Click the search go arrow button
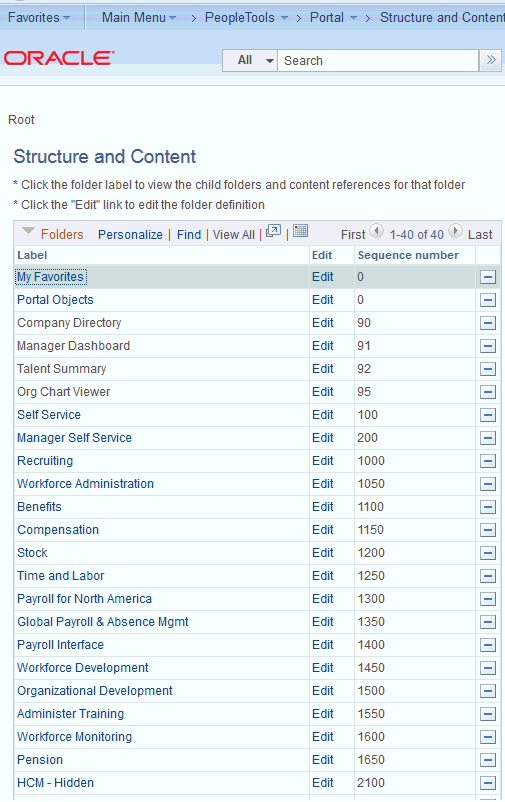Screen dimensions: 505x802 coord(491,60)
